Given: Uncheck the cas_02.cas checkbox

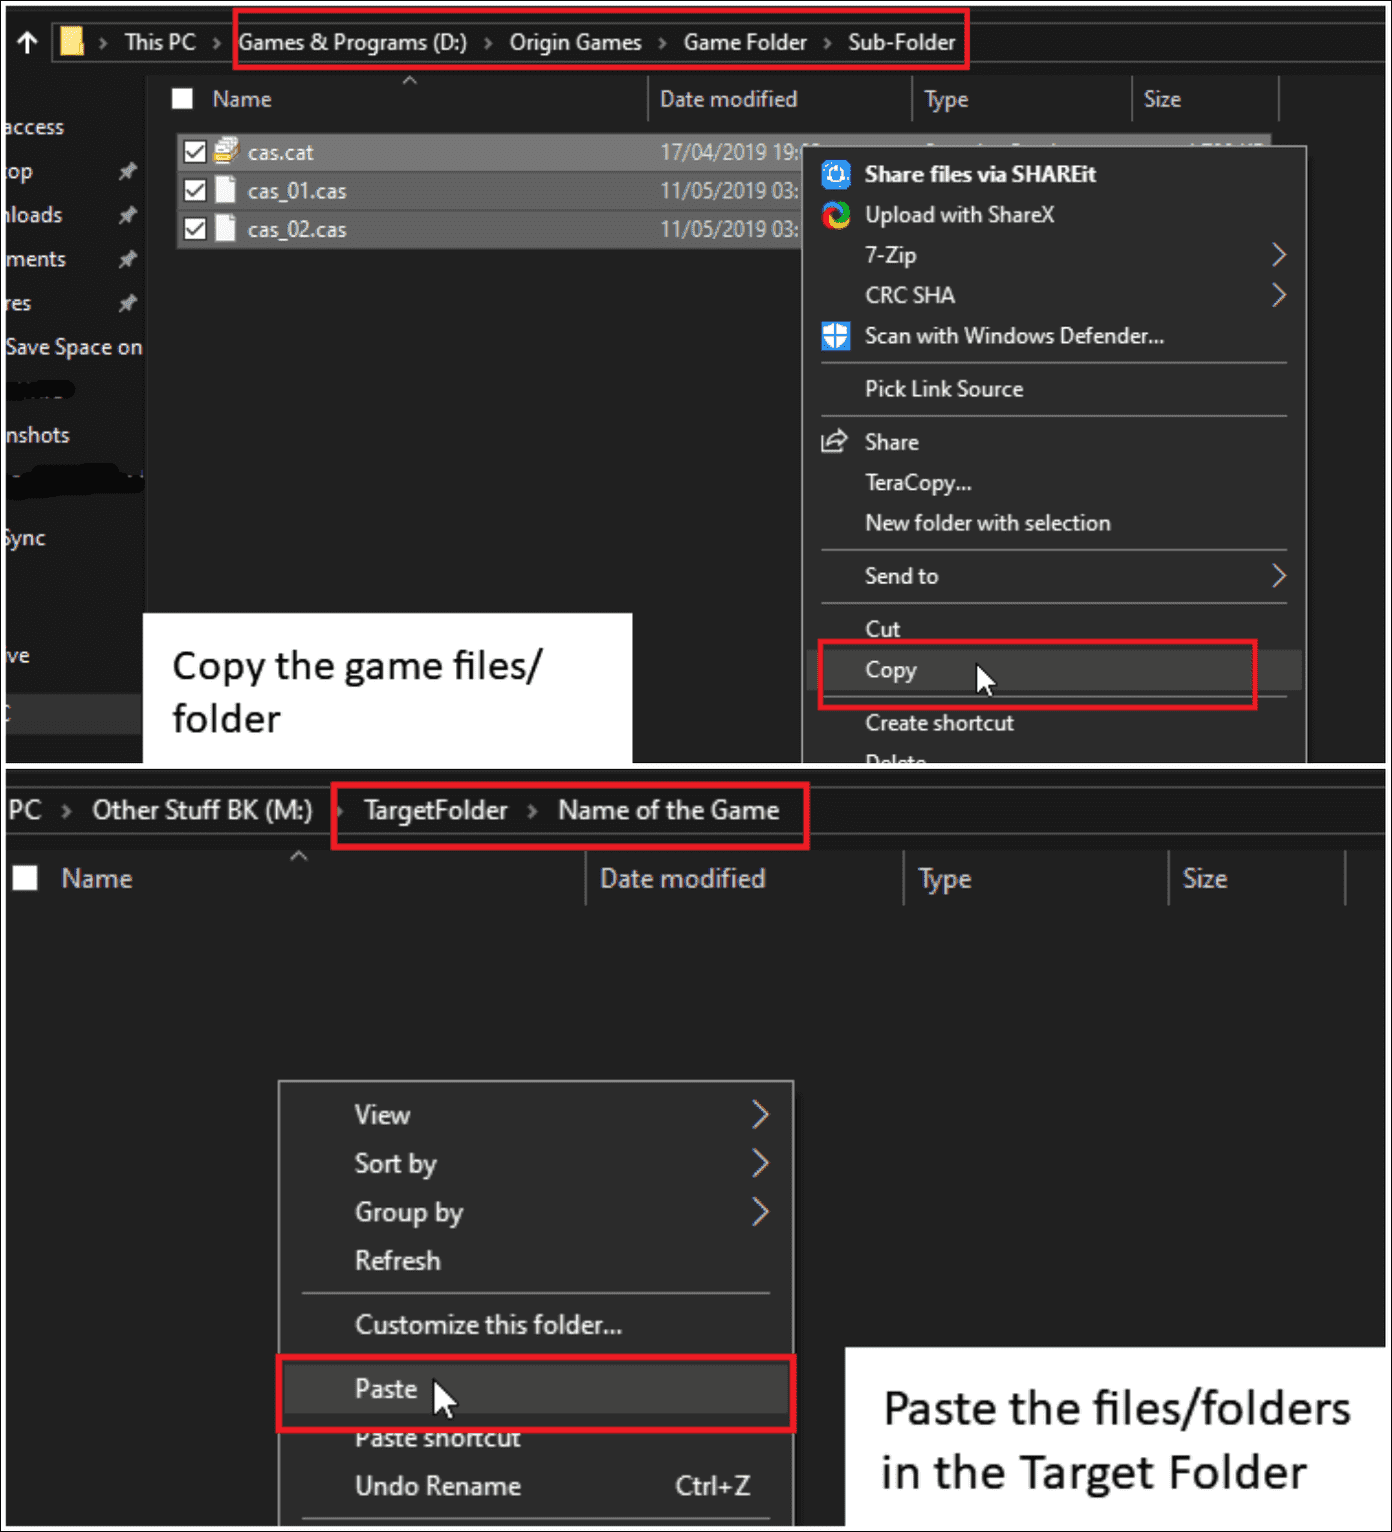Looking at the screenshot, I should (195, 229).
